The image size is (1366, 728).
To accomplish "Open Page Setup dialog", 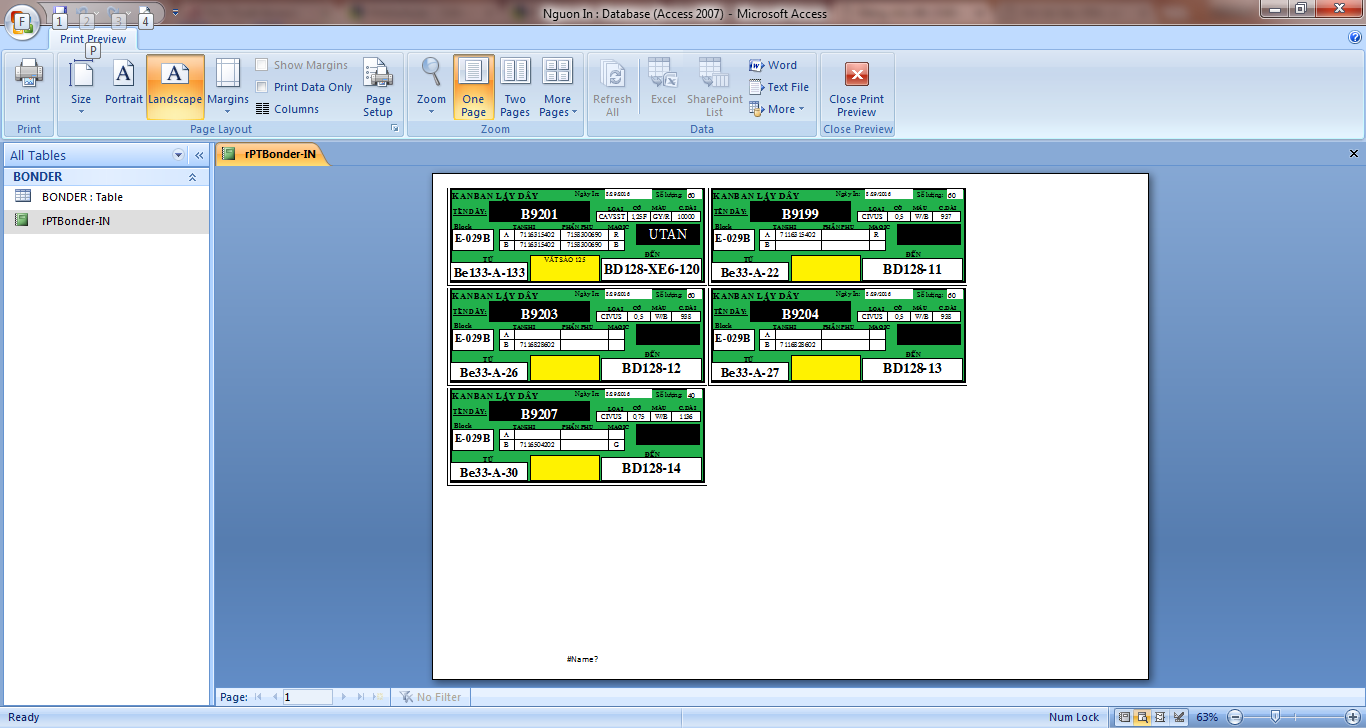I will [378, 88].
